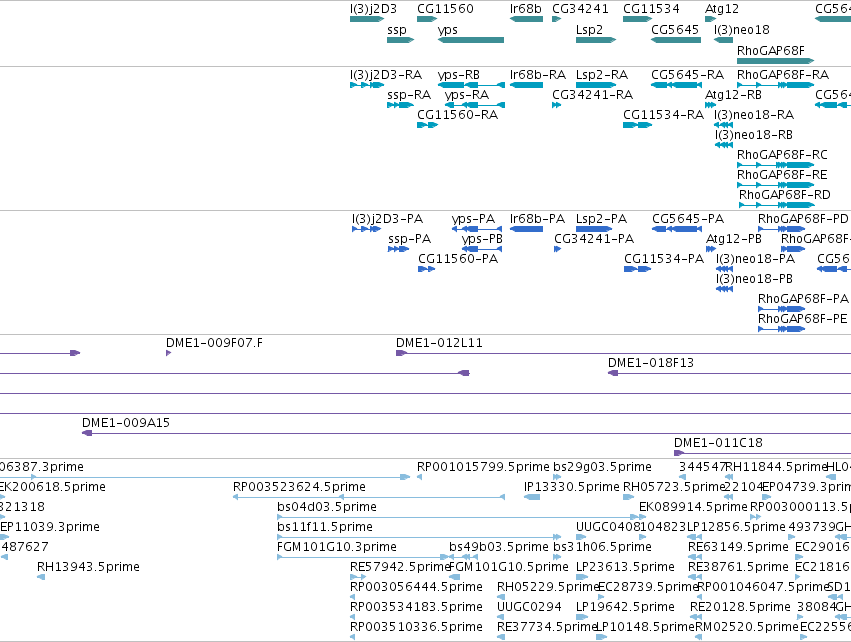Screen dimensions: 851x642
Task: Select the yps gene label
Action: coord(448,30)
